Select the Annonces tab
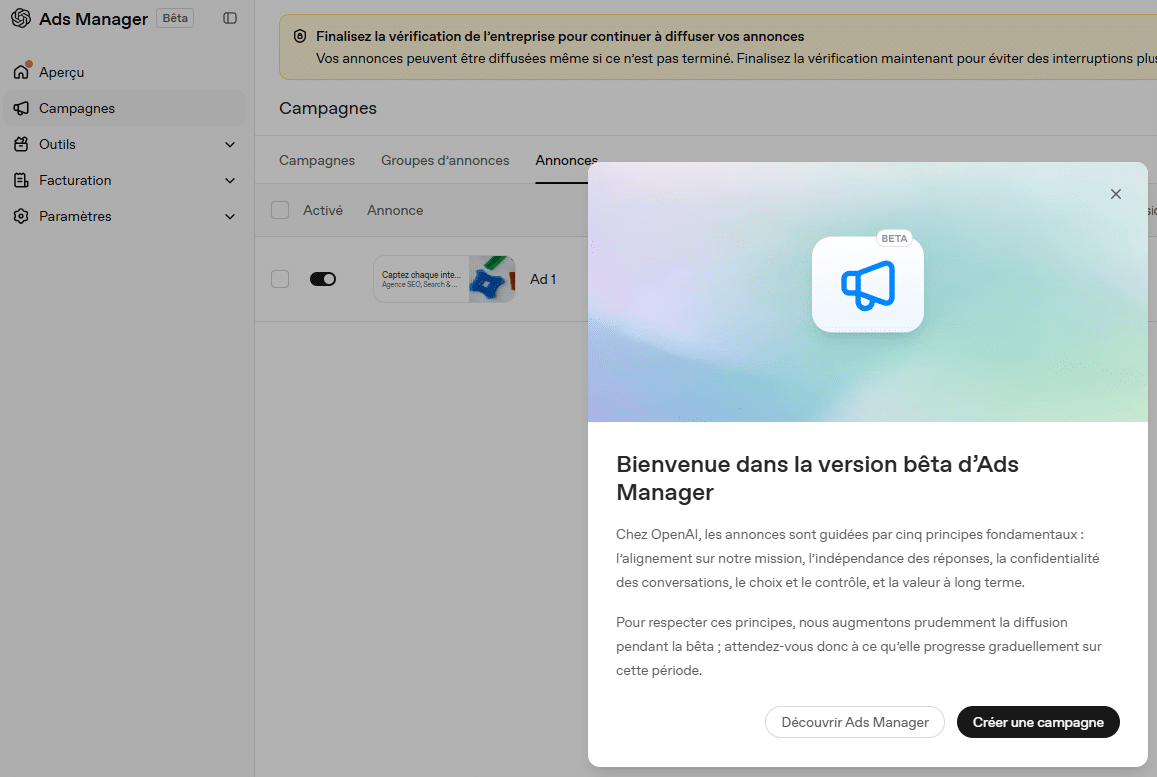The height and width of the screenshot is (777, 1157). 566,160
